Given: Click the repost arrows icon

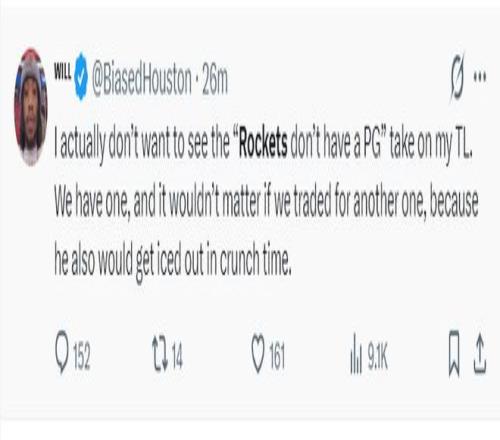Looking at the screenshot, I should [160, 355].
